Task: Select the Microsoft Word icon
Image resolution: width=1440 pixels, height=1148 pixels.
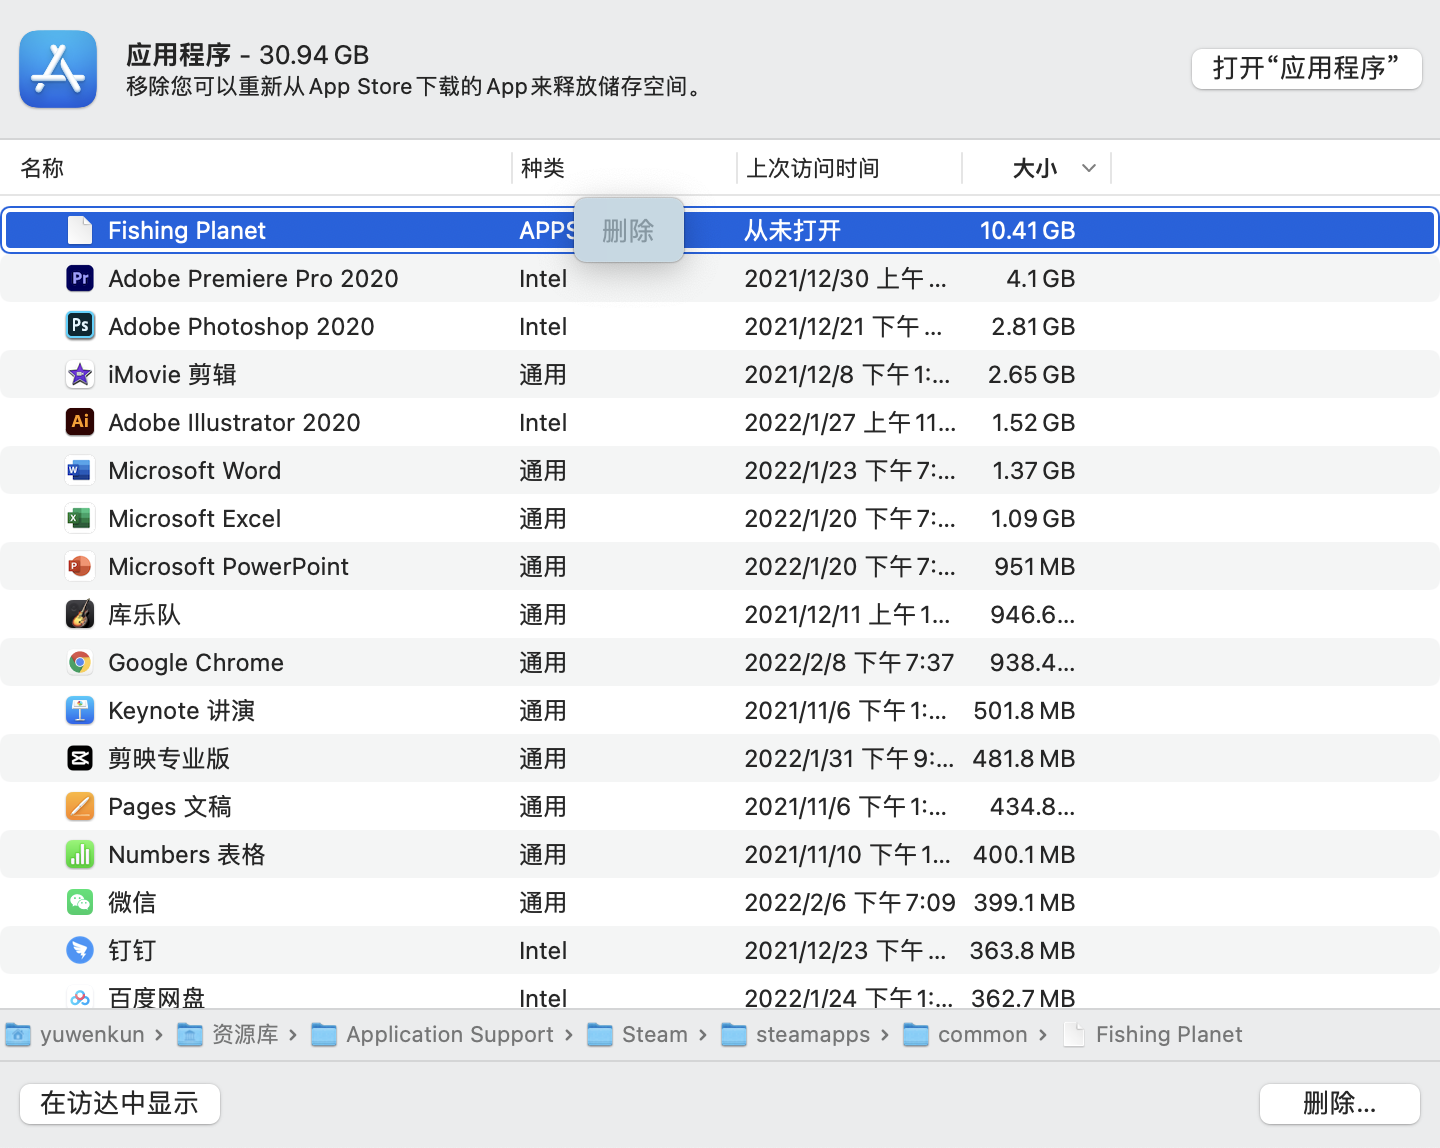Action: tap(80, 470)
